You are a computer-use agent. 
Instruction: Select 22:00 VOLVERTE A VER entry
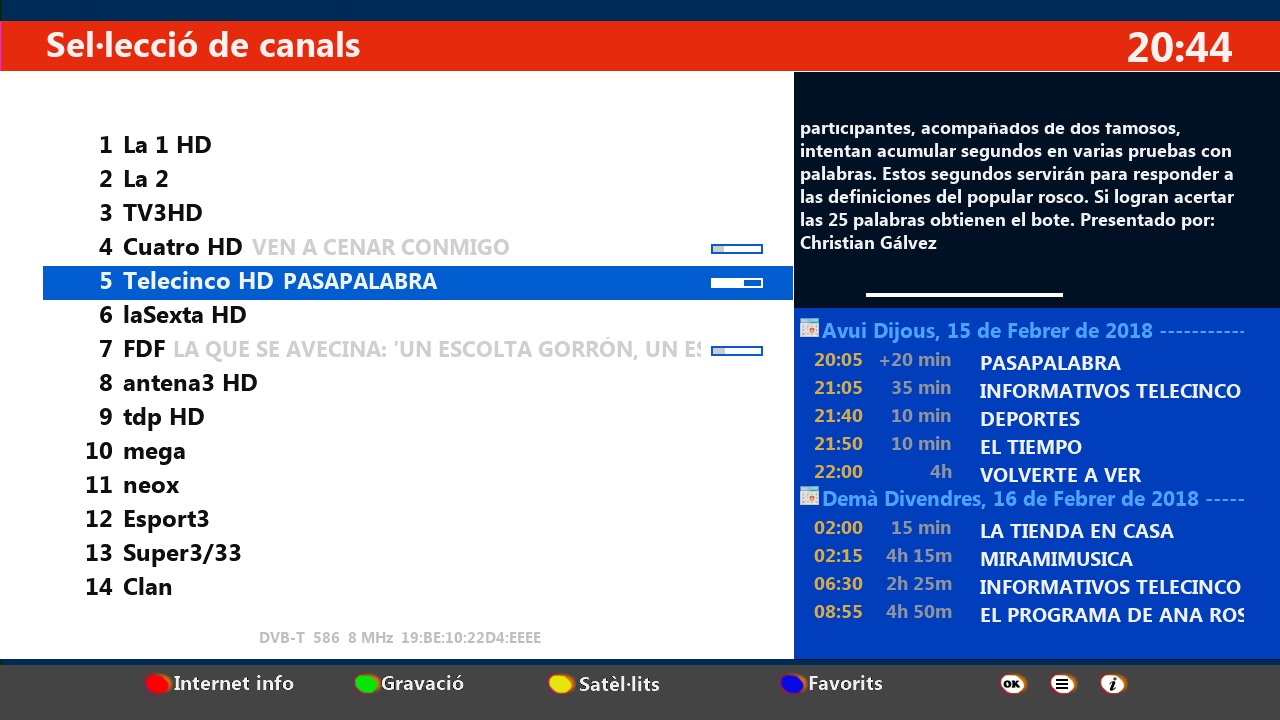point(1022,474)
